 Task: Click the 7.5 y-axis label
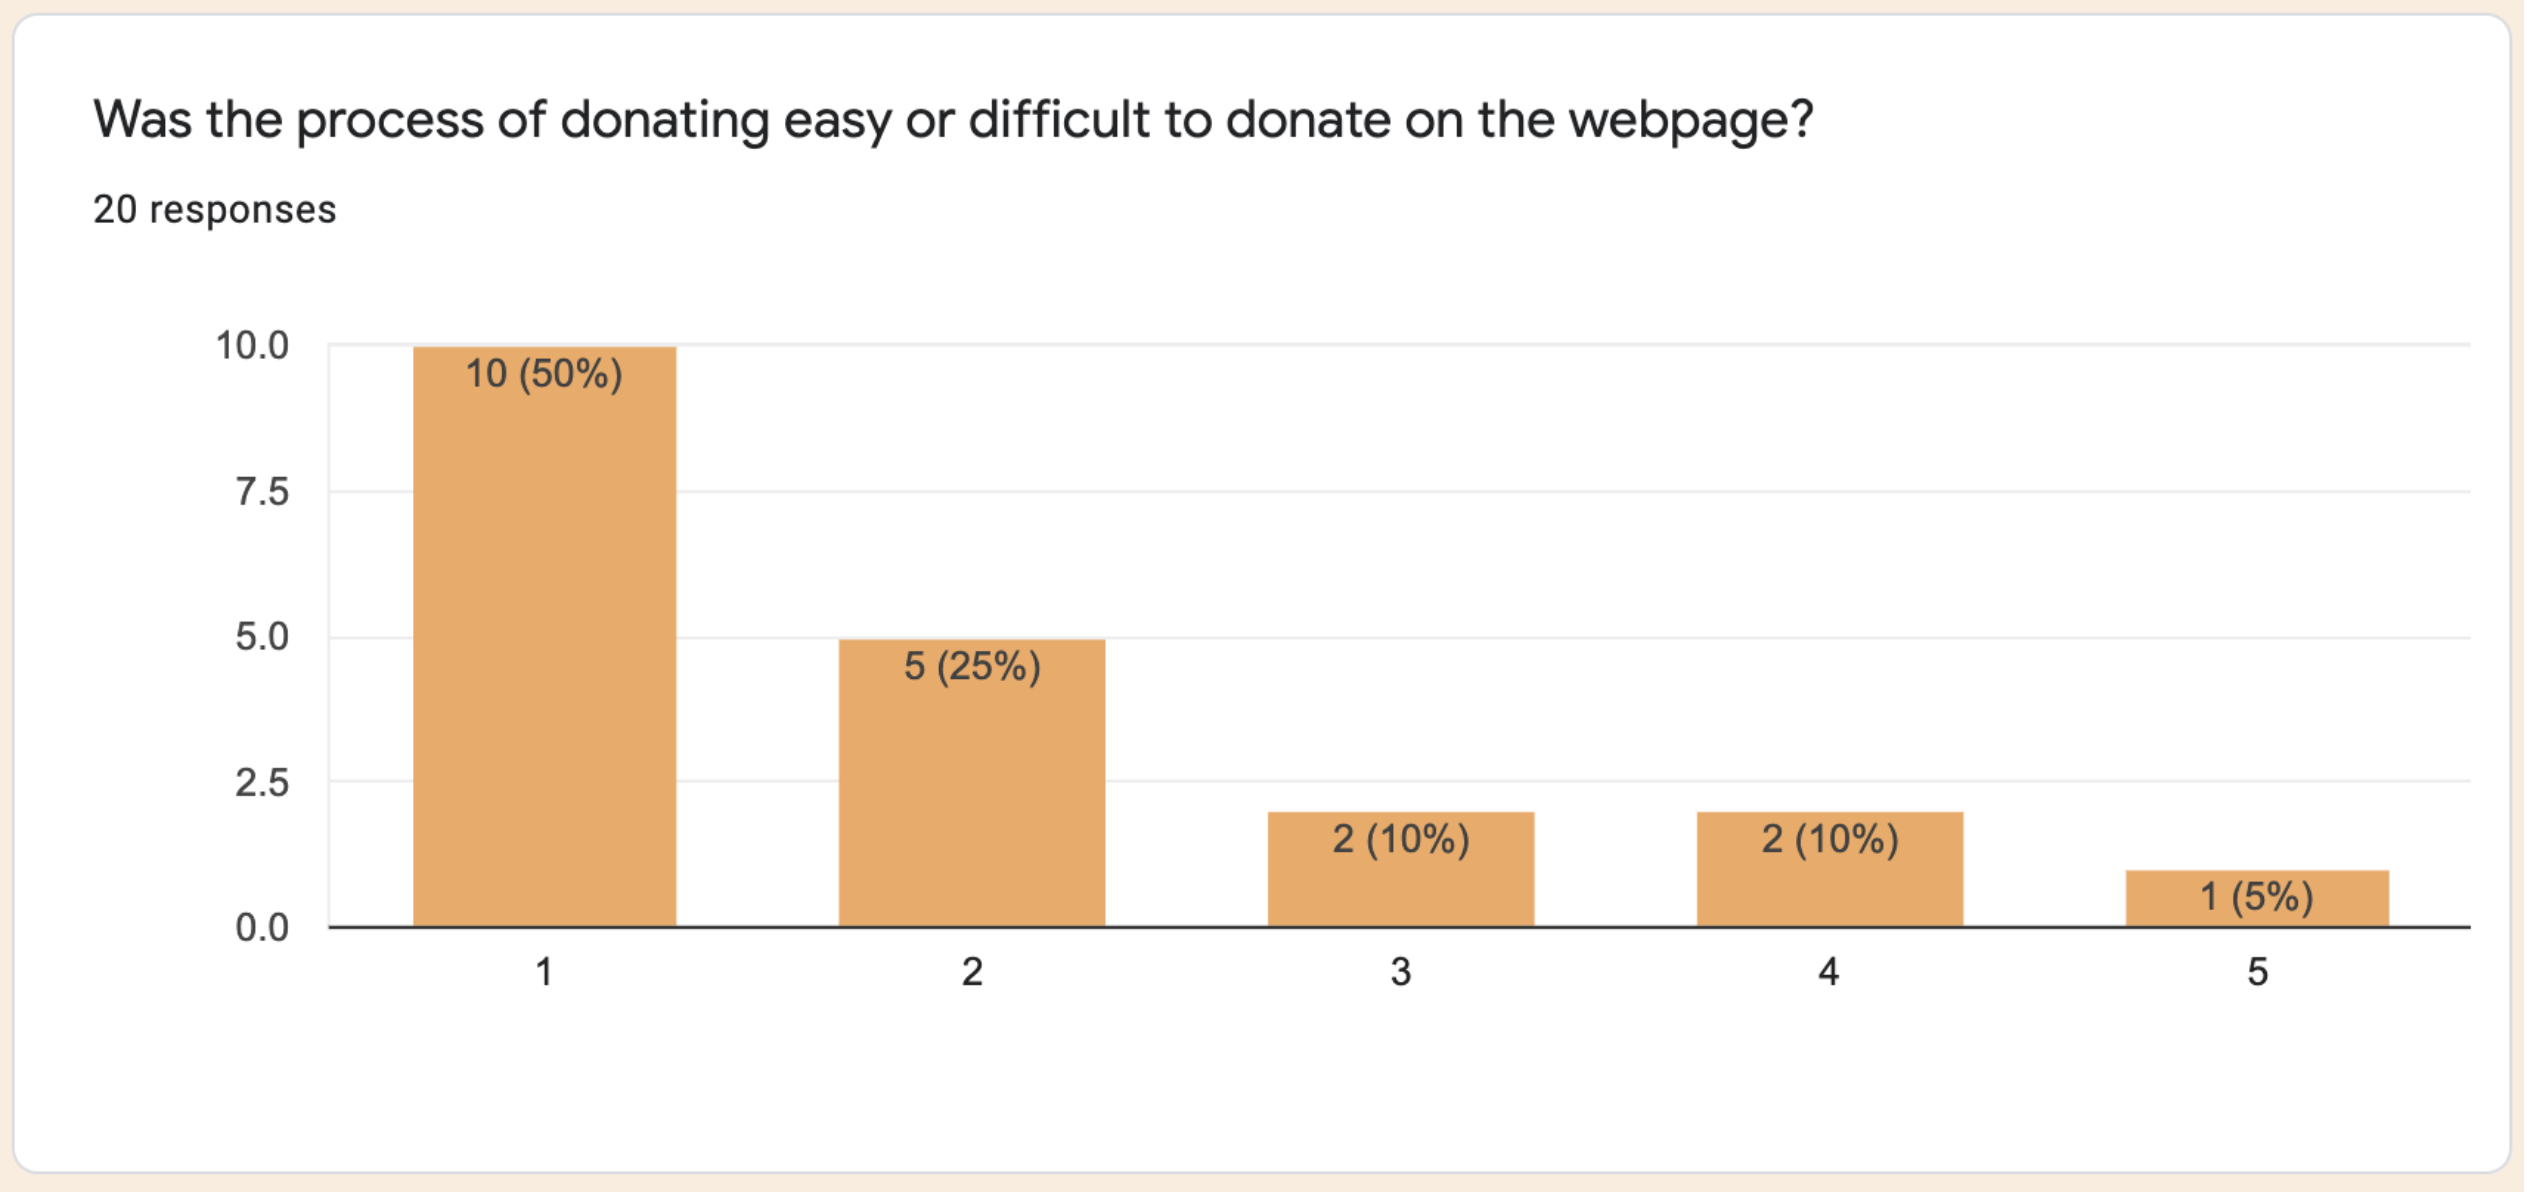click(262, 492)
